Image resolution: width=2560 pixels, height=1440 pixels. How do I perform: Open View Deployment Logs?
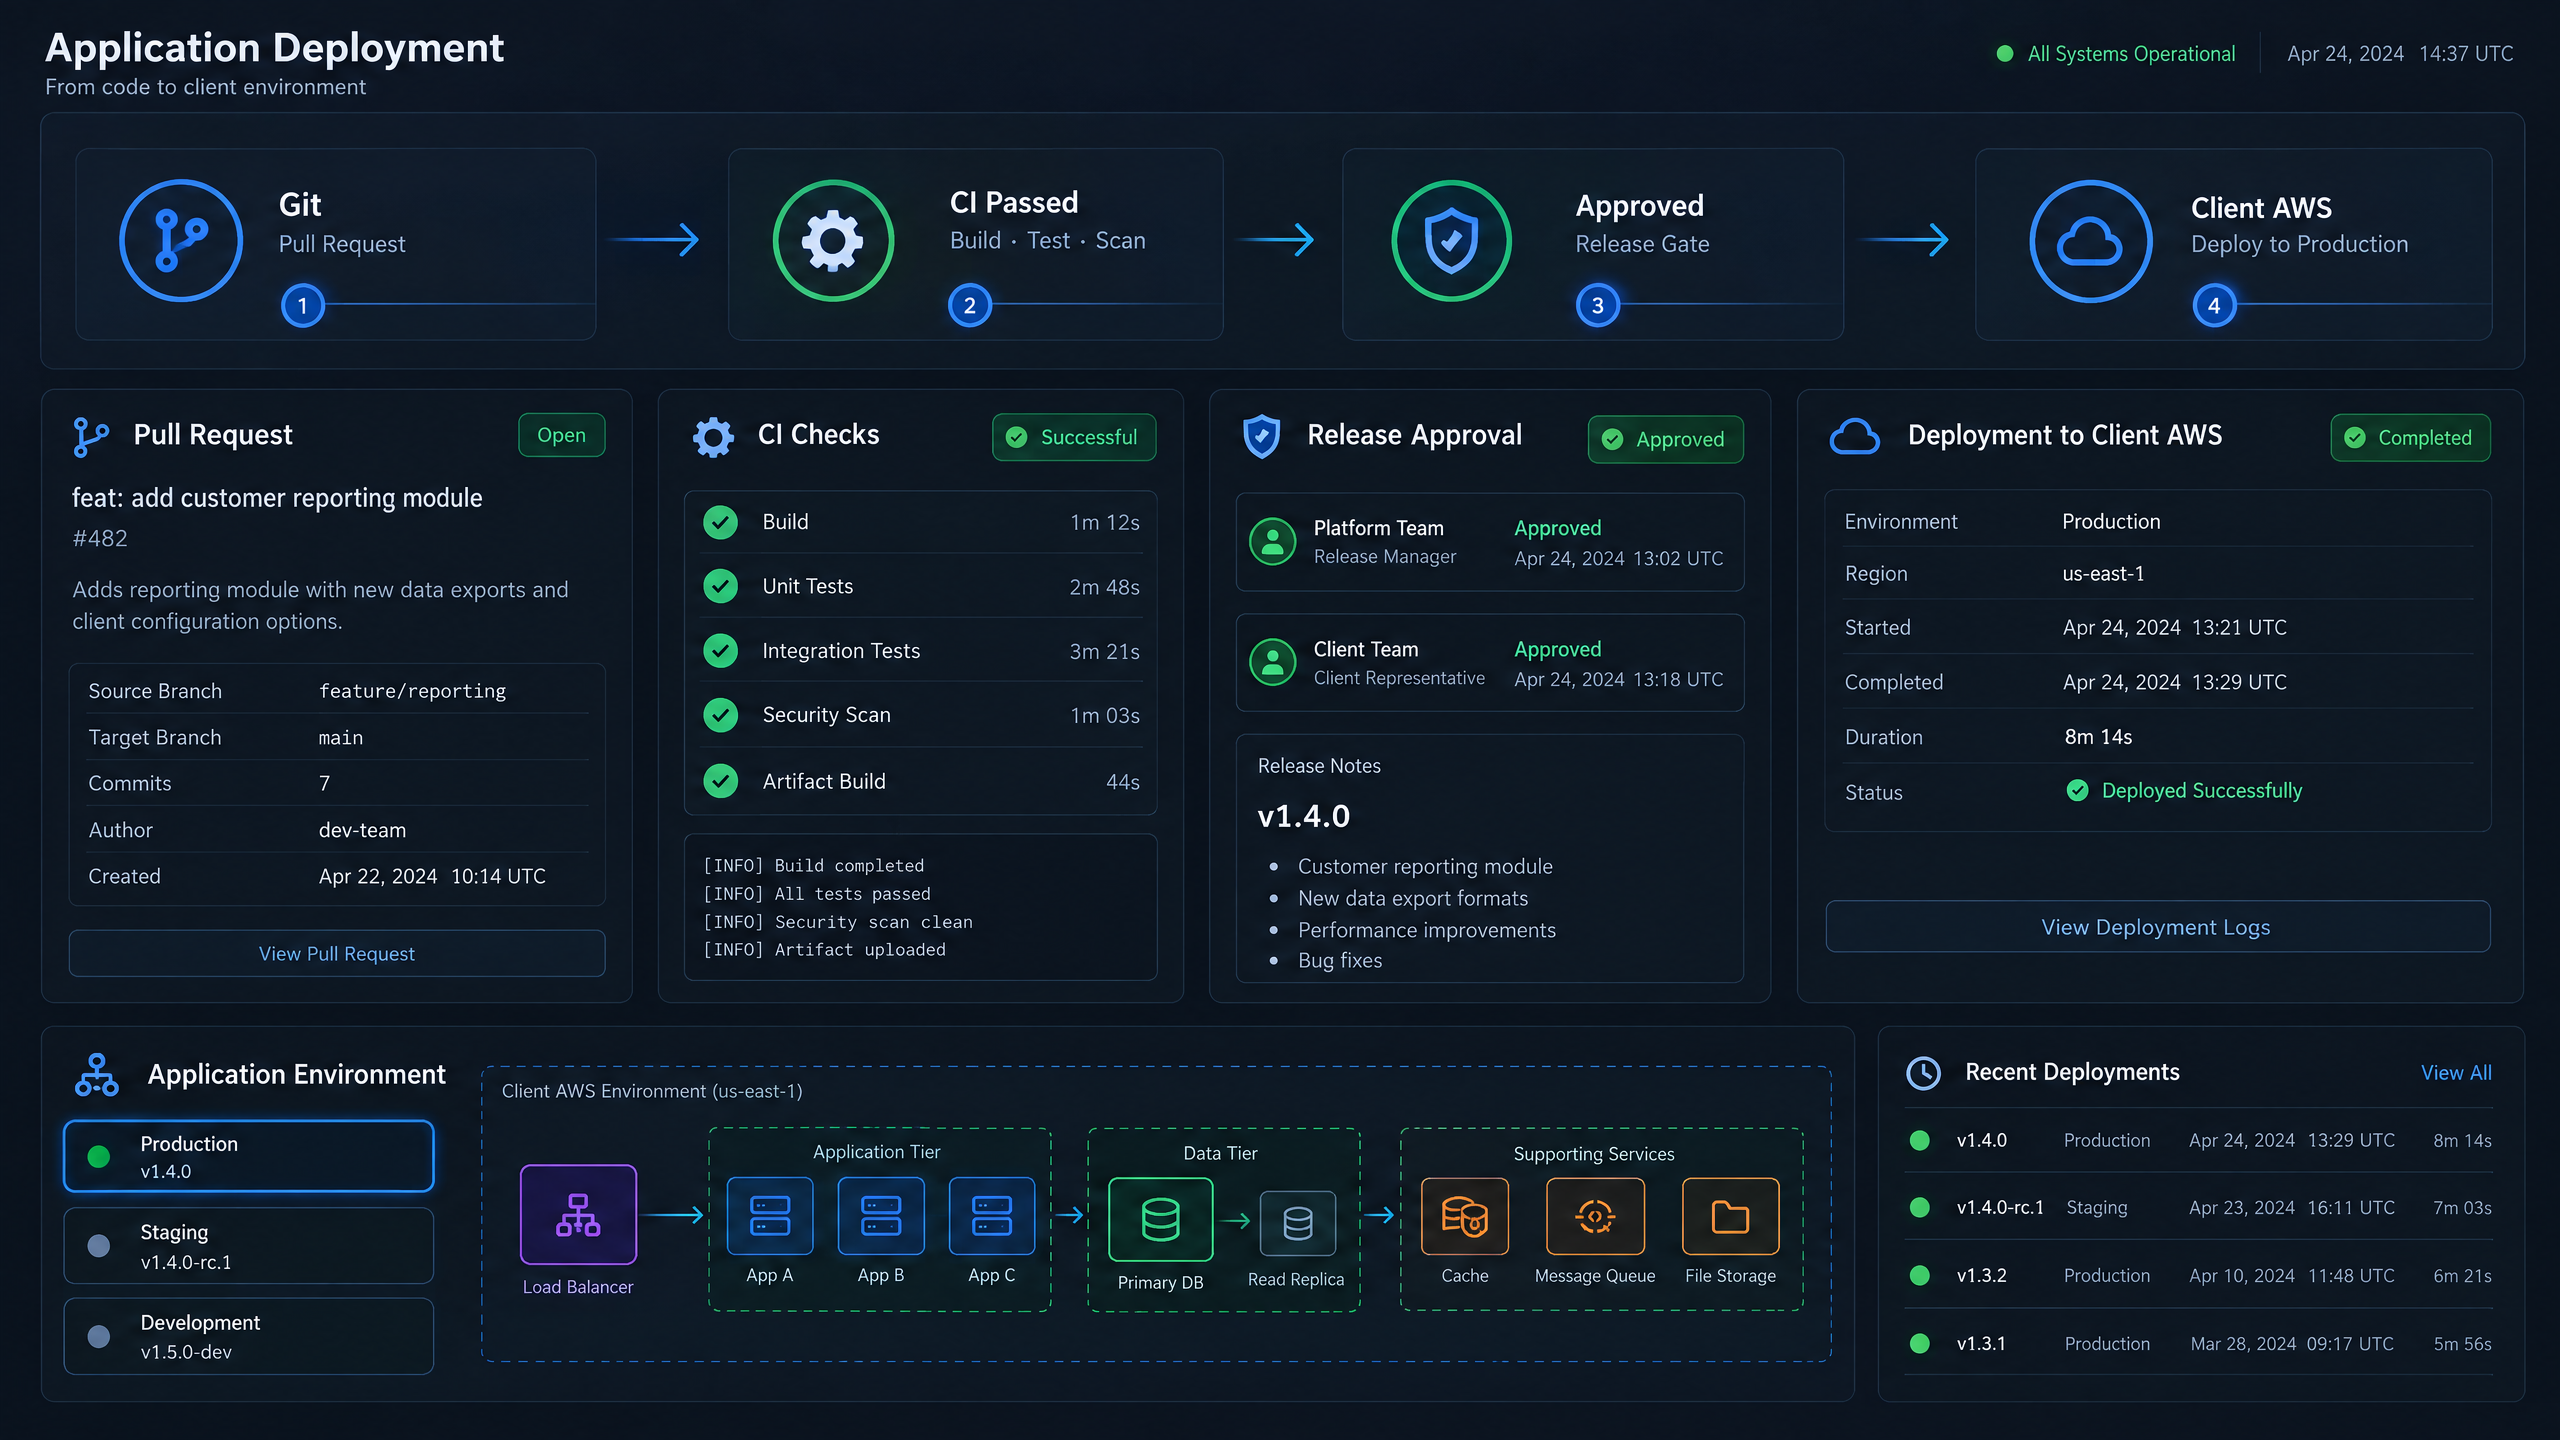point(2157,927)
